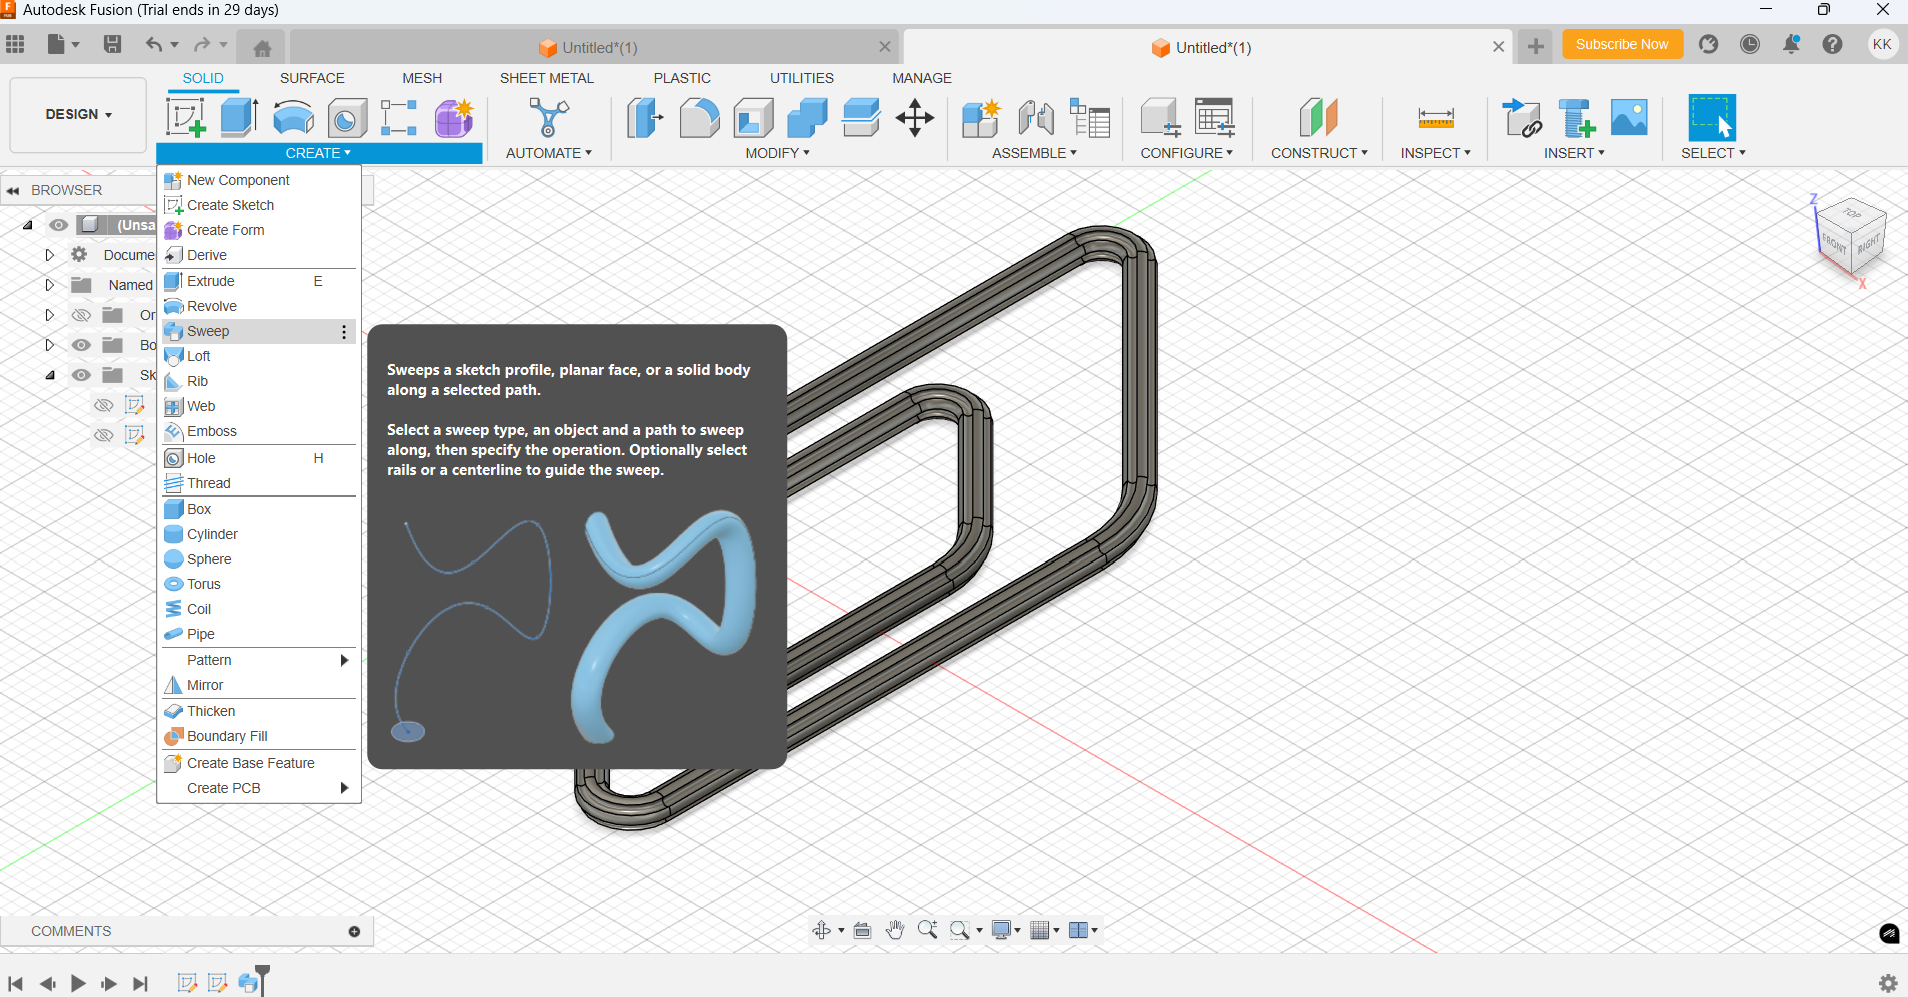Image resolution: width=1908 pixels, height=997 pixels.
Task: Collapse the Browser panel arrows
Action: (13, 190)
